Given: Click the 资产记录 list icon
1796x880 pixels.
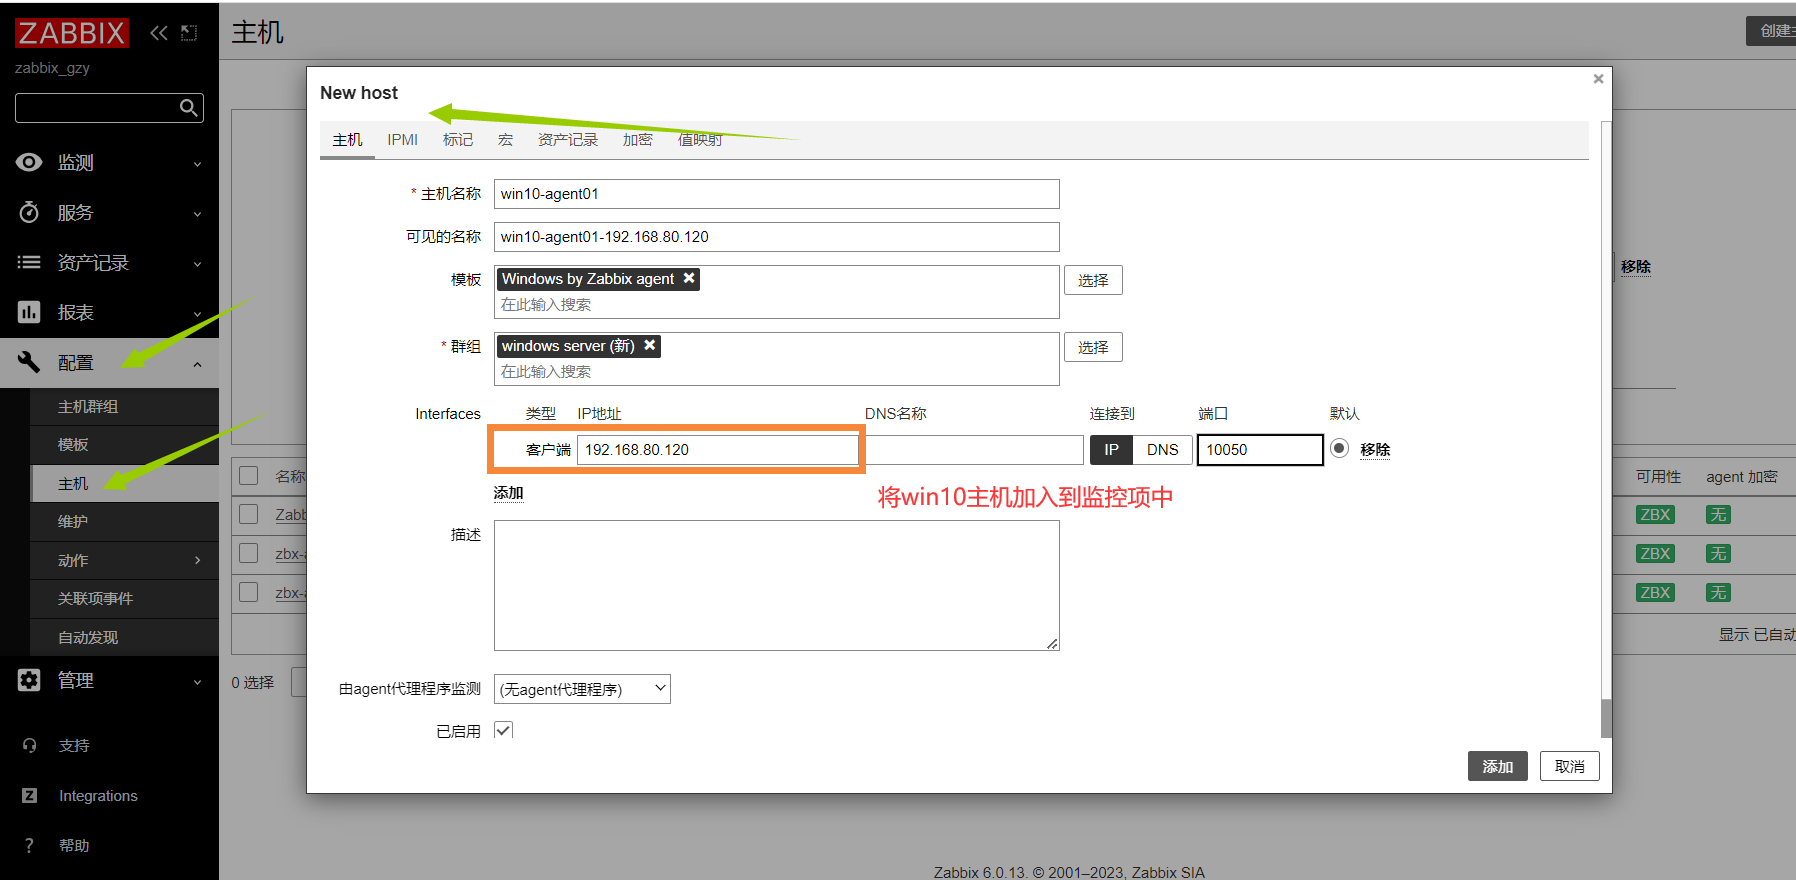Looking at the screenshot, I should 29,262.
